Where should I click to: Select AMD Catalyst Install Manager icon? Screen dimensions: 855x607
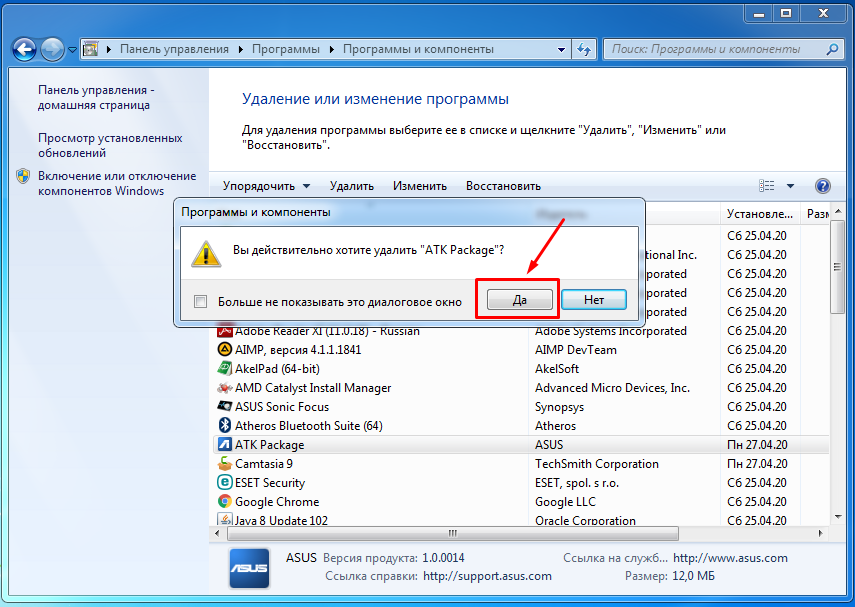(x=225, y=388)
